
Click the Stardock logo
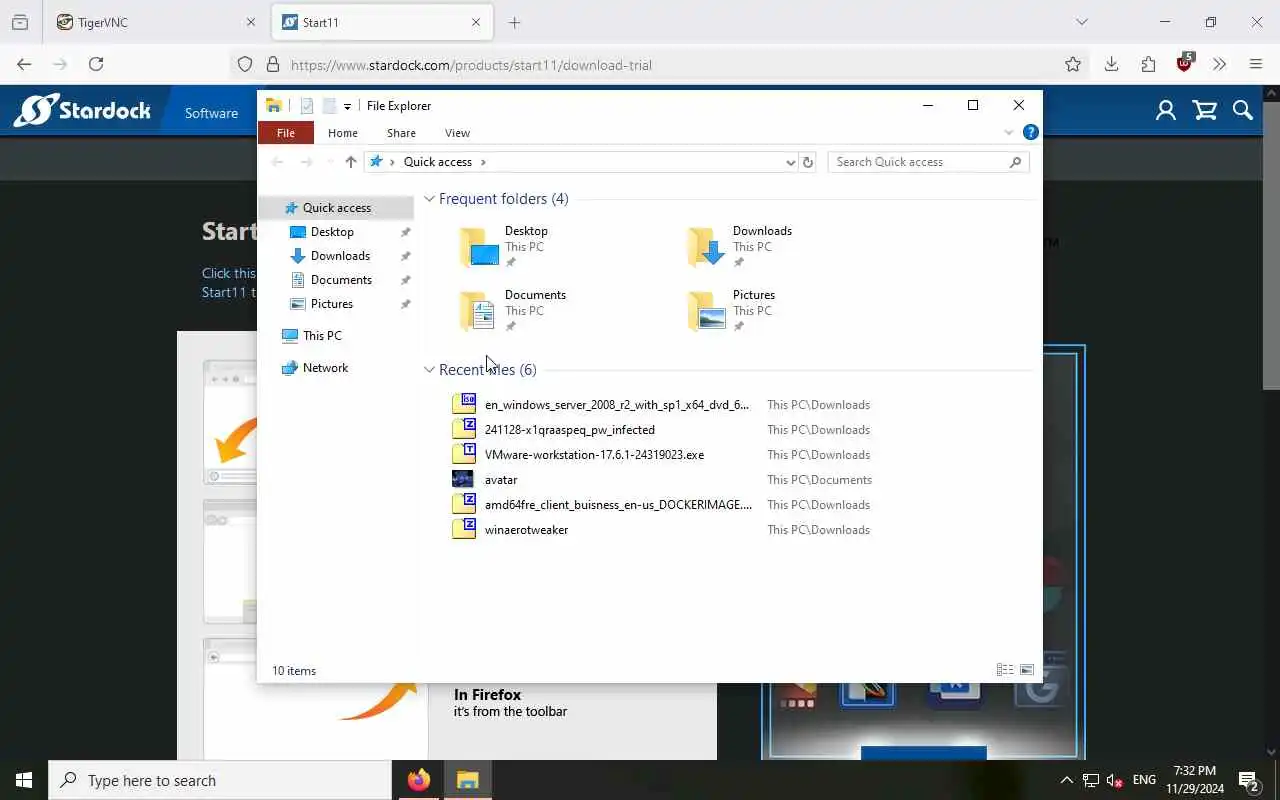[82, 110]
